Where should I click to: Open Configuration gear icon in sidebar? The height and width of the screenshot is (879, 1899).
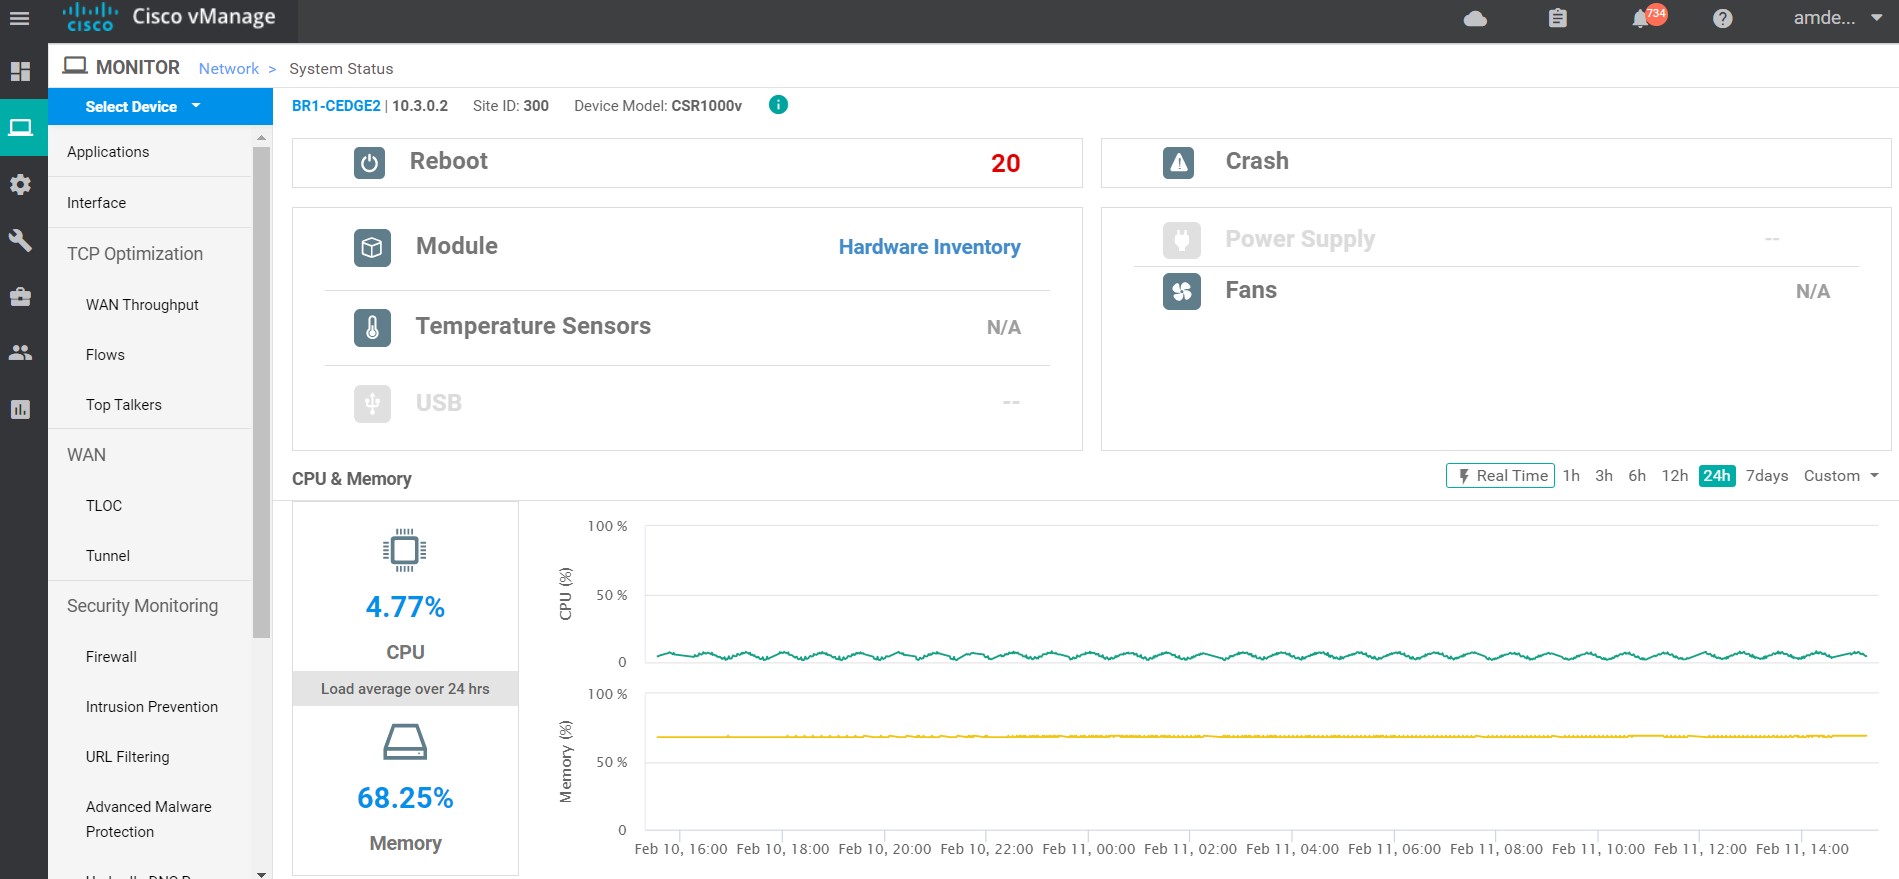[x=20, y=185]
